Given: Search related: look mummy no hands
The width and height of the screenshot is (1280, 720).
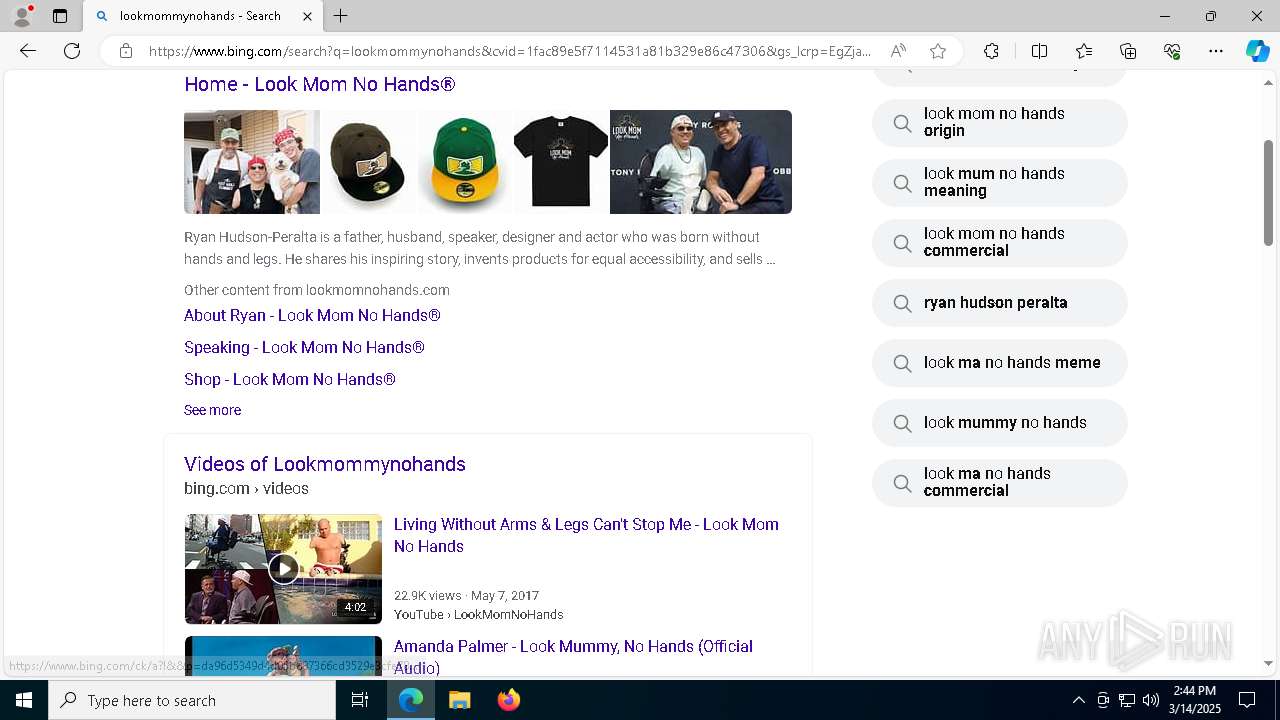Looking at the screenshot, I should pos(1000,423).
